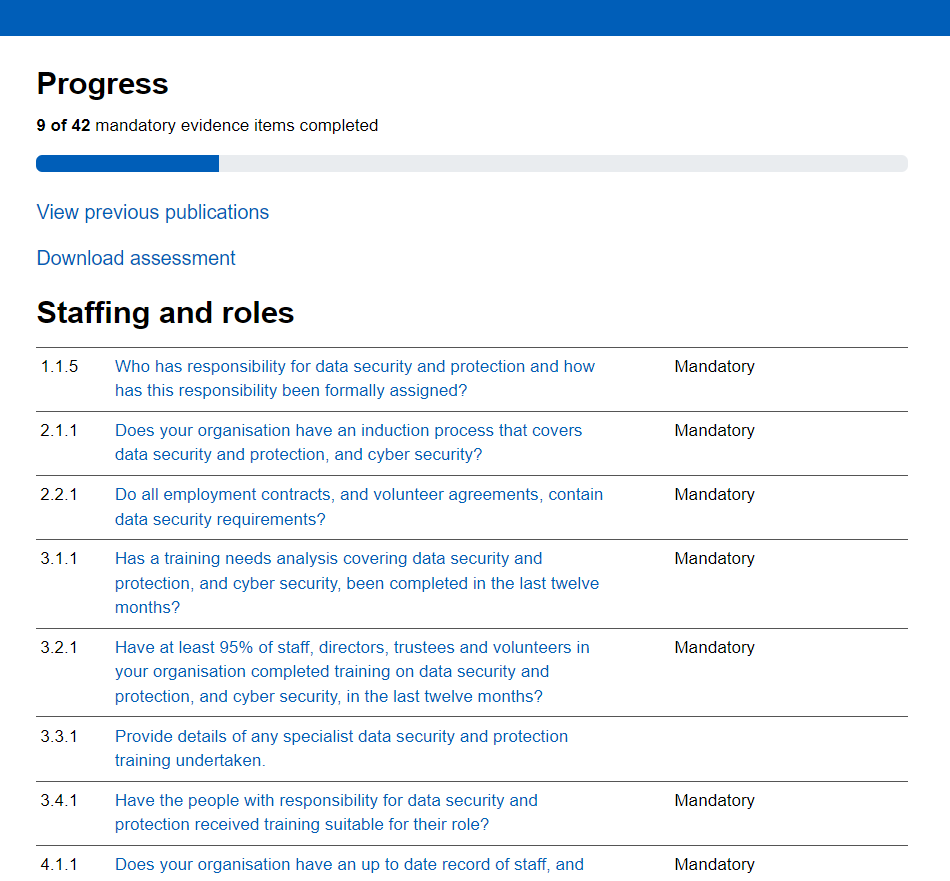This screenshot has height=881, width=950.
Task: Select the item number 3.3.1 in the table
Action: click(59, 736)
